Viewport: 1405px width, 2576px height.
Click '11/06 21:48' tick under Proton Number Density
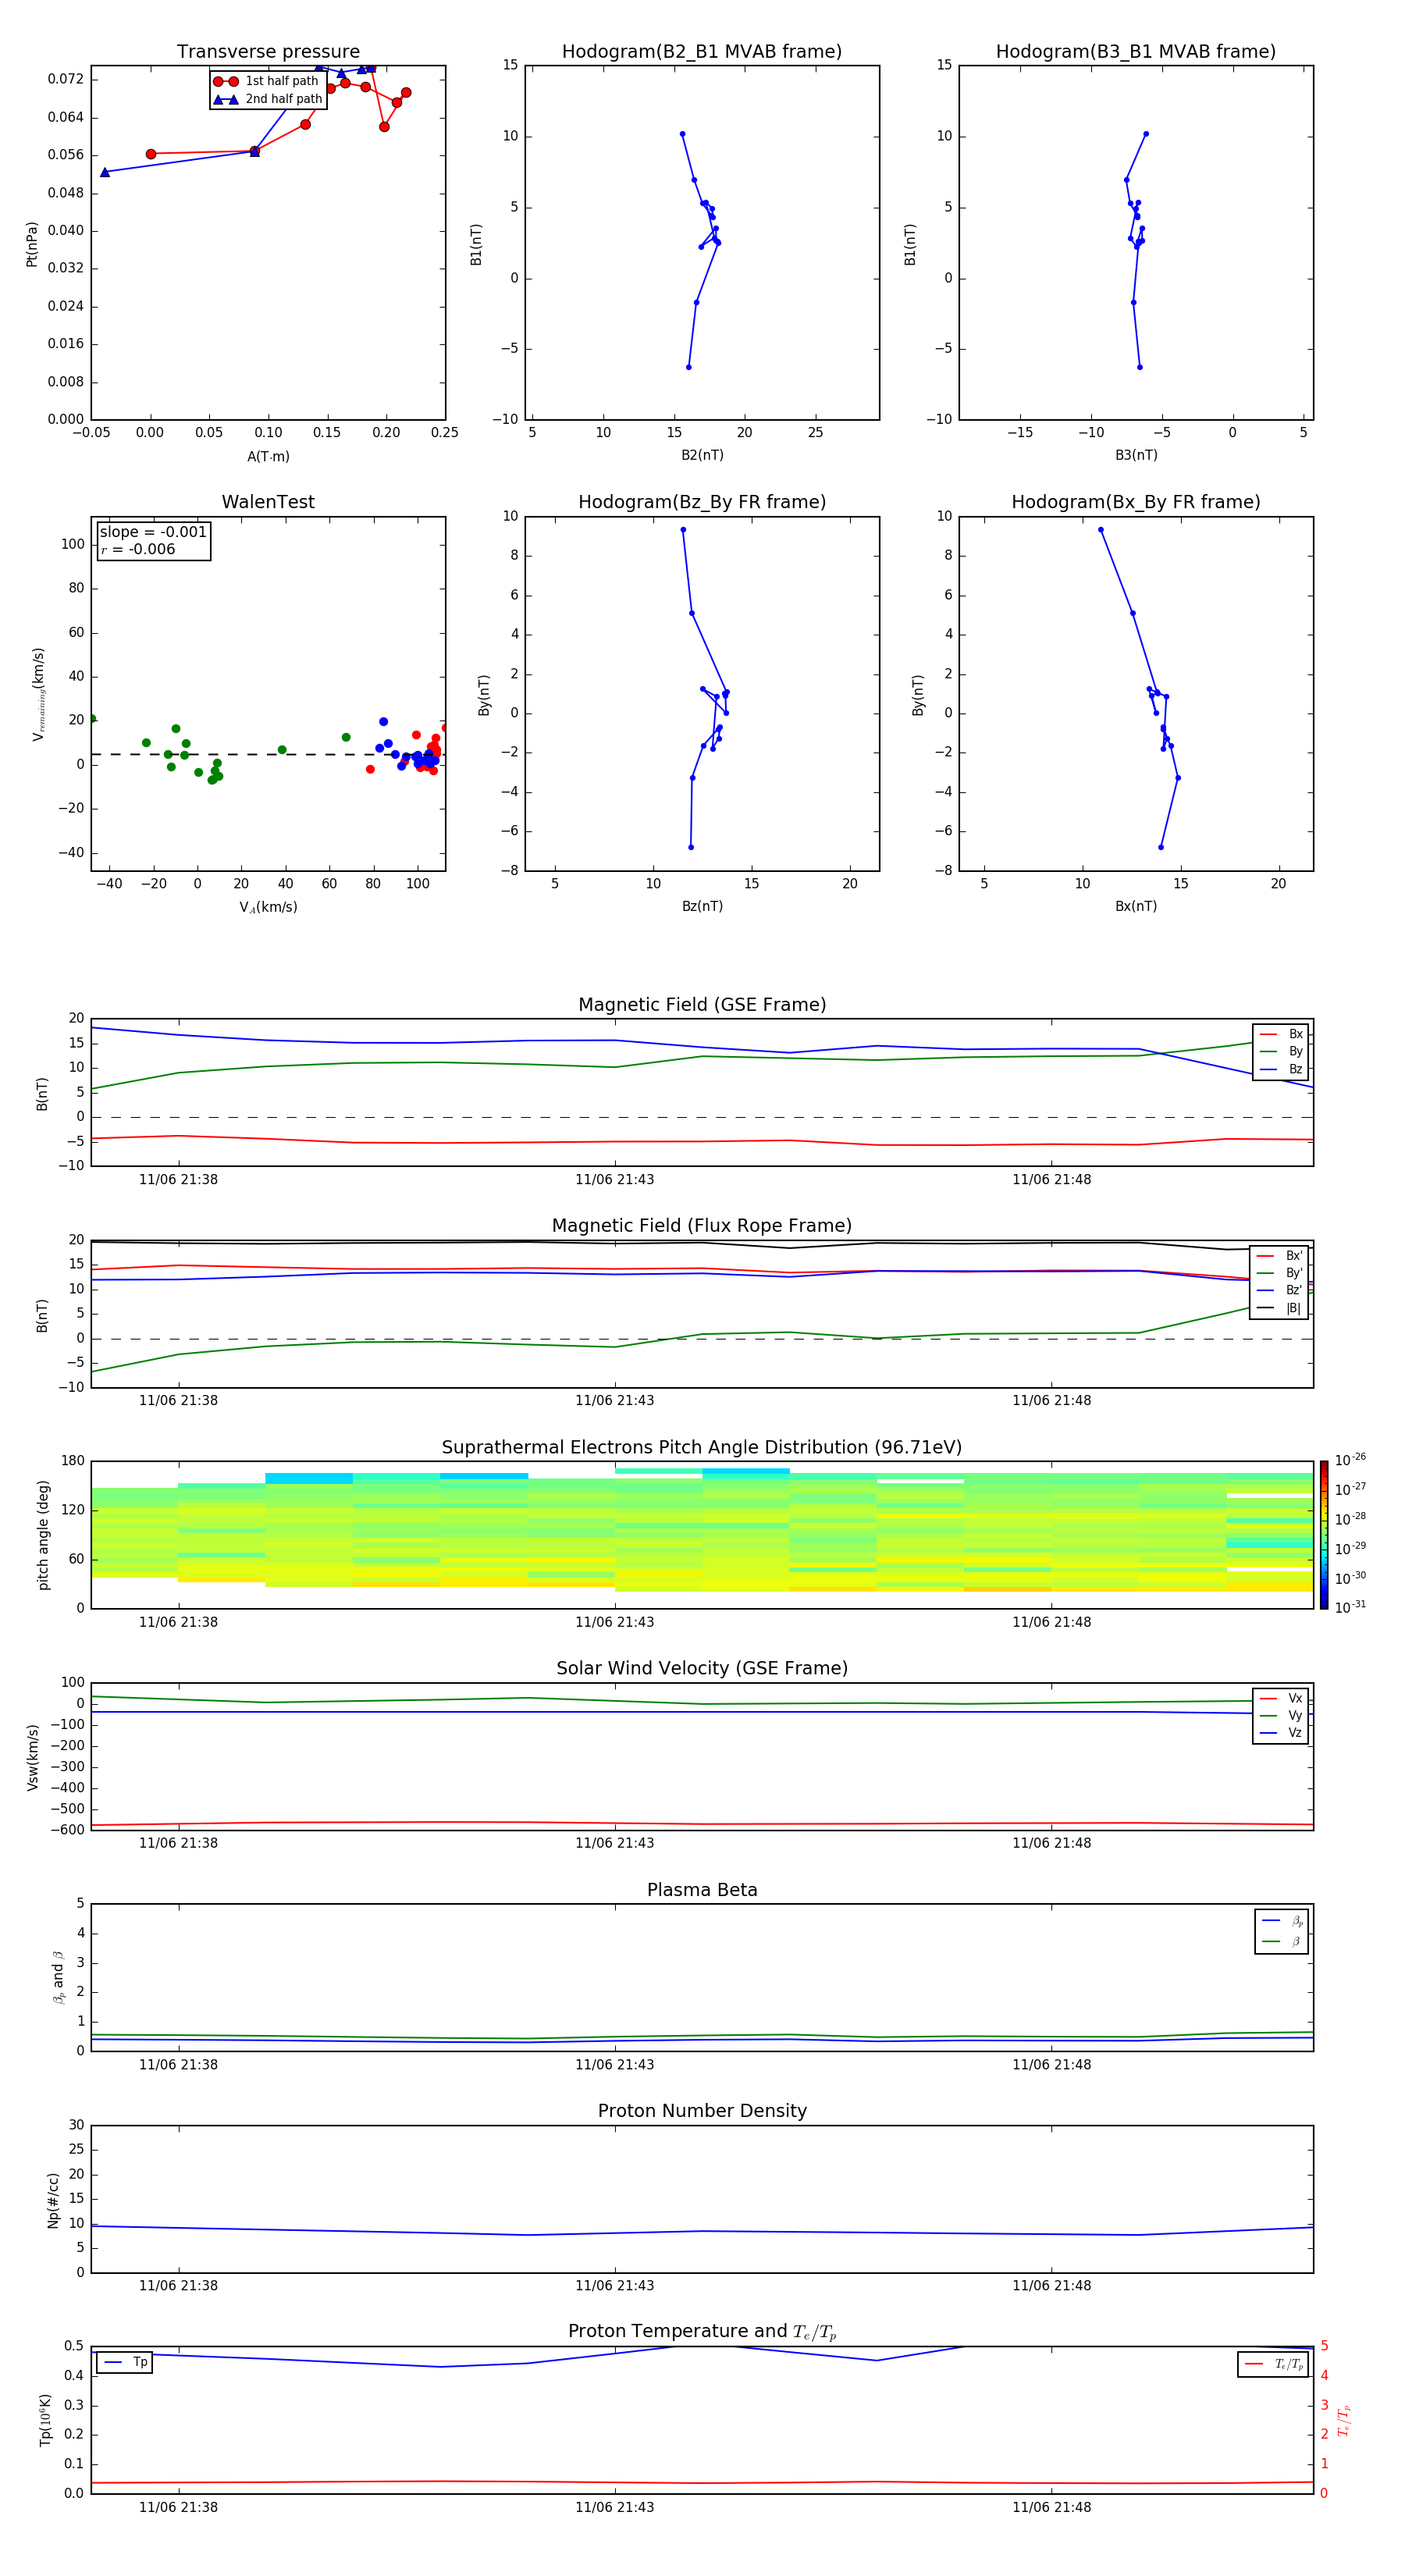(x=1051, y=2286)
